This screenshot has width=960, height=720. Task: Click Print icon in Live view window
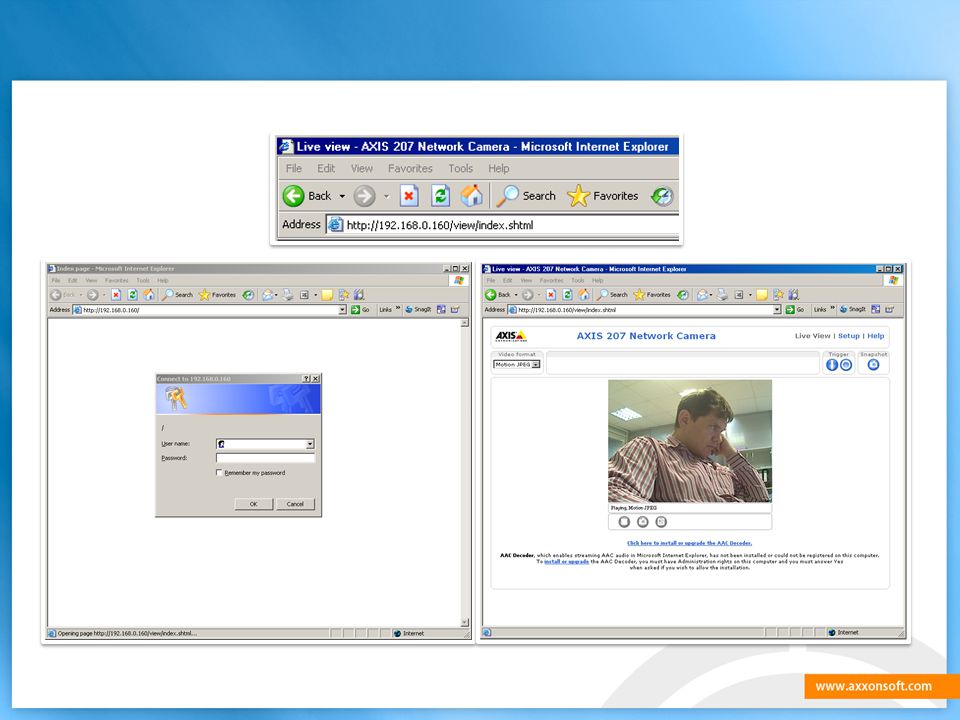722,294
